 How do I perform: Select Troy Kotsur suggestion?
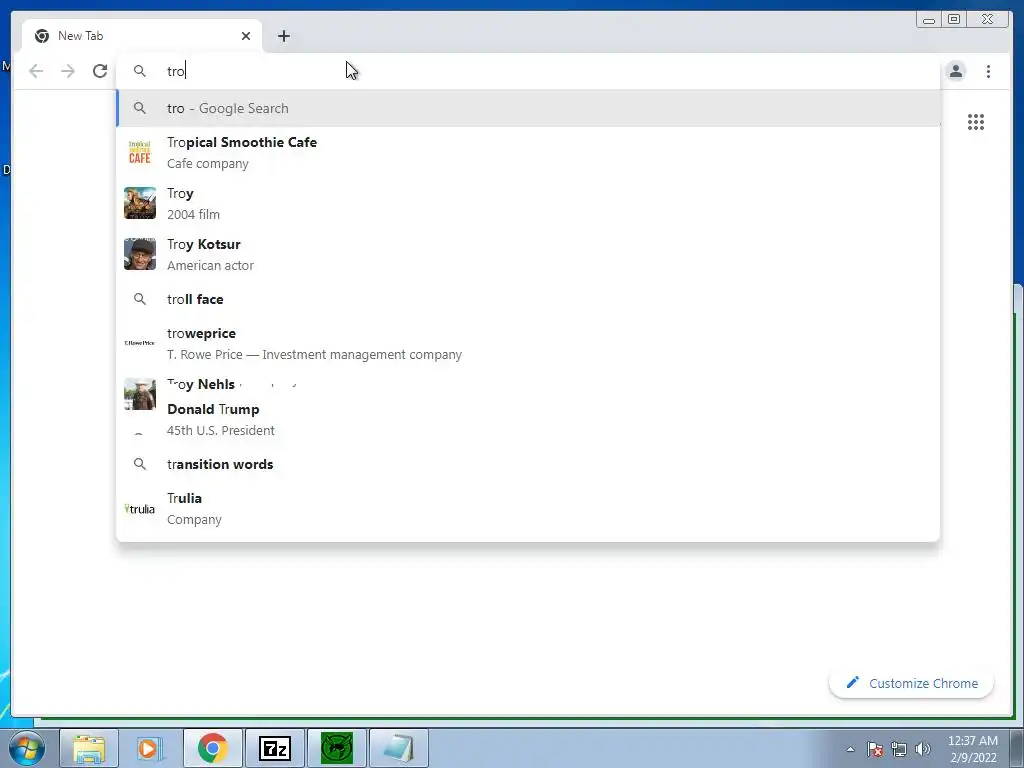(528, 255)
